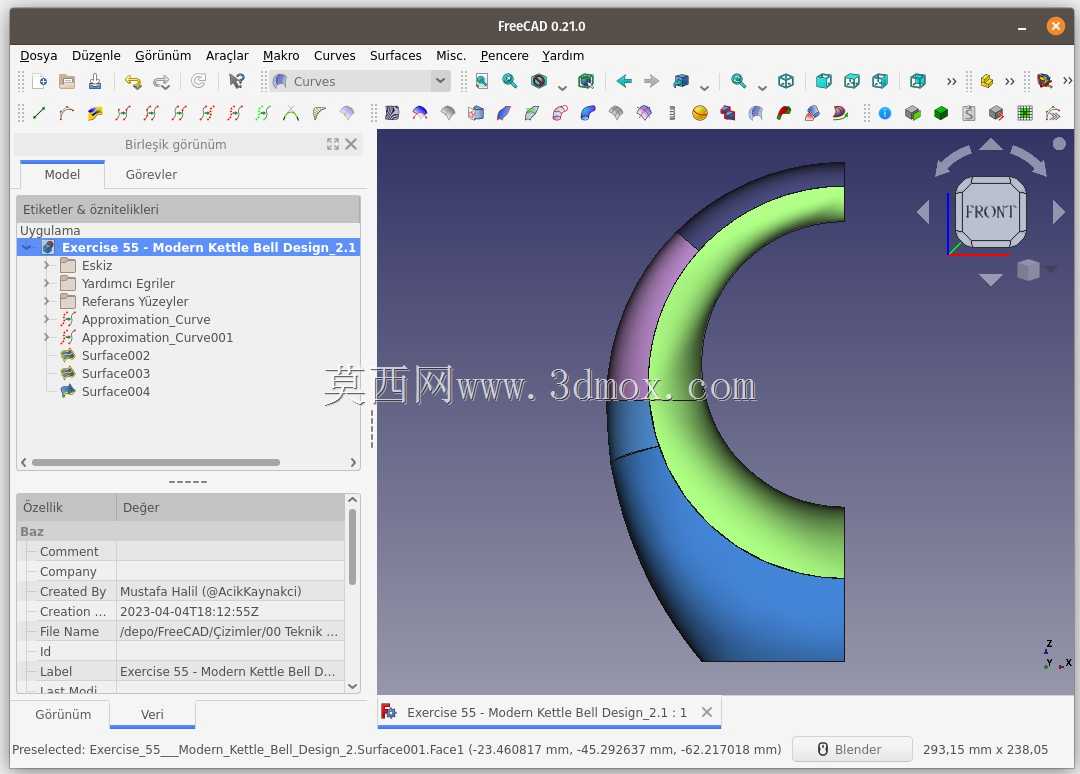The image size is (1080, 774).
Task: Open the Dosya menu
Action: (39, 55)
